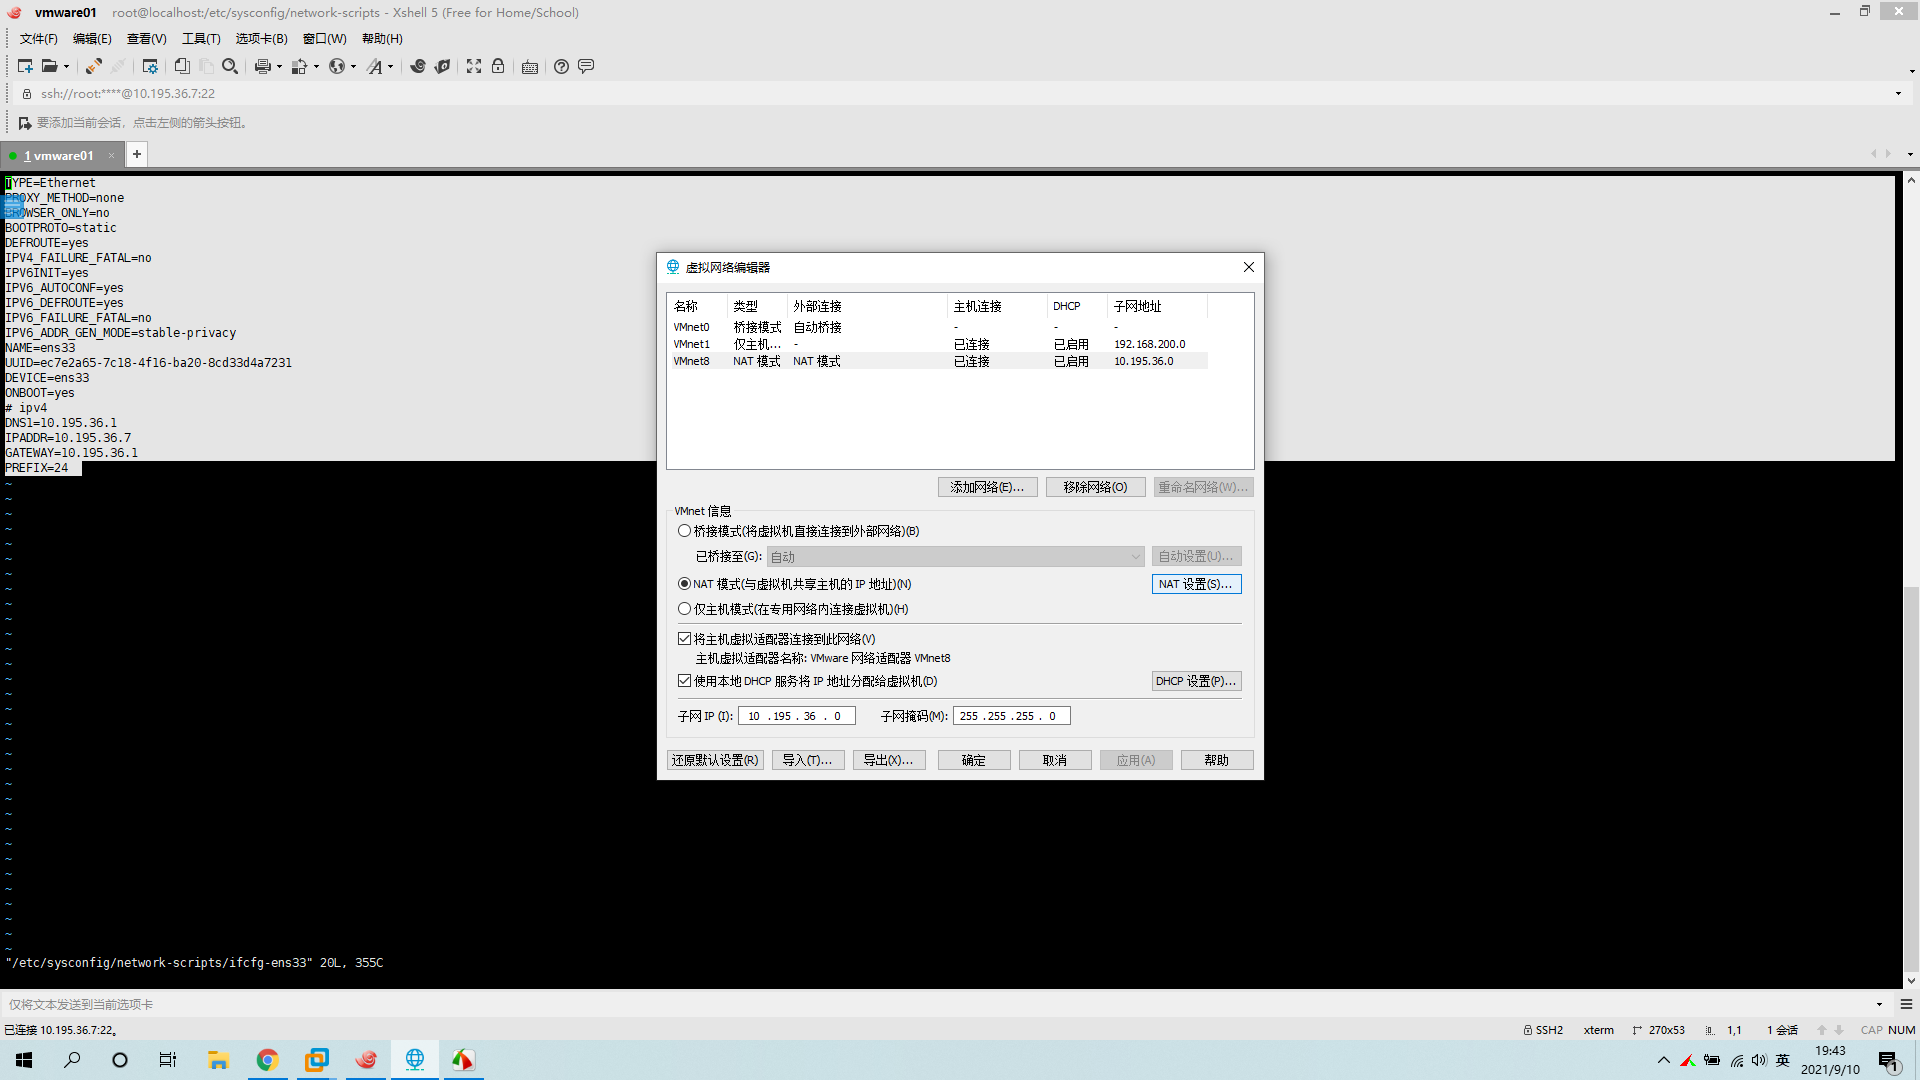Open session folder icon in toolbar
This screenshot has height=1080, width=1920.
(49, 66)
